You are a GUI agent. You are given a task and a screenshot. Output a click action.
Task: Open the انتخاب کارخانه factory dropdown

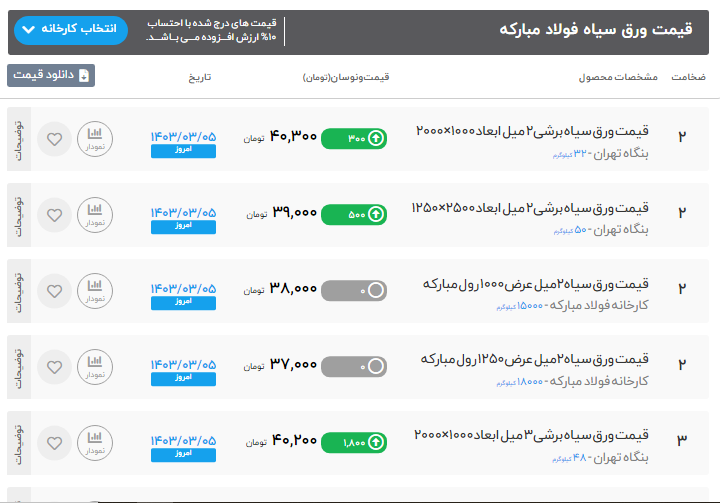[71, 30]
